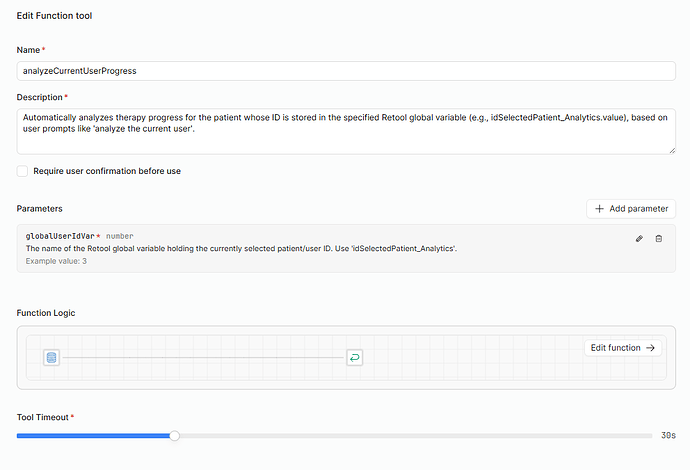Select the database query node in Function Logic
The width and height of the screenshot is (690, 470).
[52, 357]
